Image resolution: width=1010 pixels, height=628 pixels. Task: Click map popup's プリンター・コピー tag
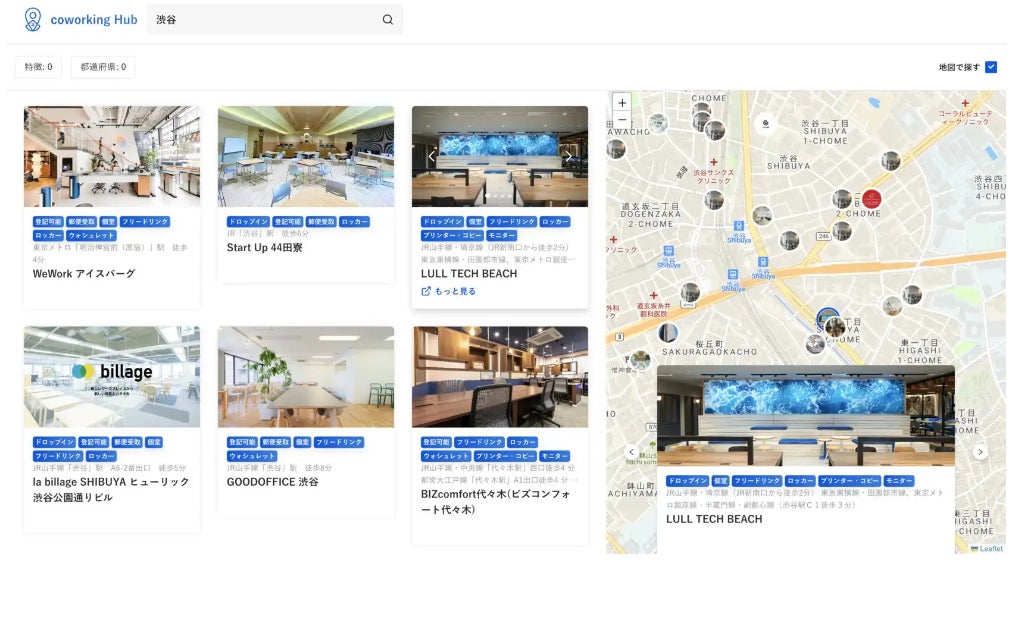849,481
